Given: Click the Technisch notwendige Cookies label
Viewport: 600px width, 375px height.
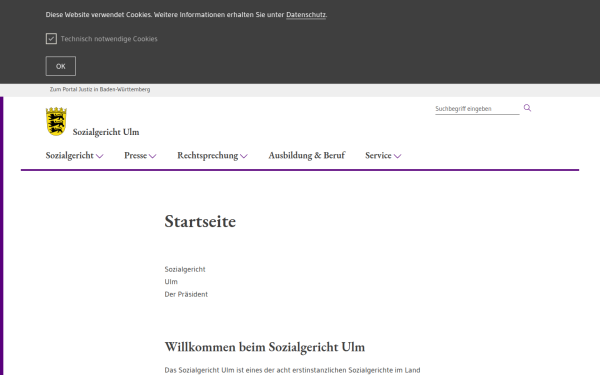Looking at the screenshot, I should pos(109,39).
